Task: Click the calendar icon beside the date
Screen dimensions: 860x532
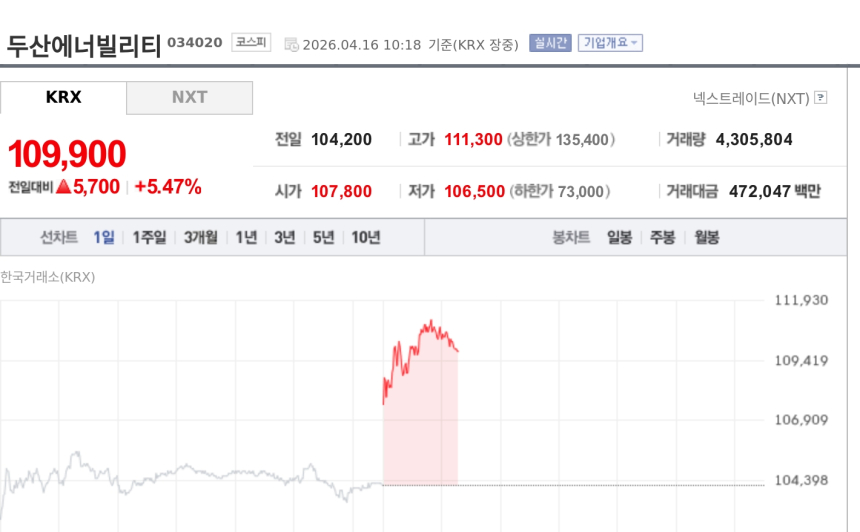Action: tap(291, 44)
